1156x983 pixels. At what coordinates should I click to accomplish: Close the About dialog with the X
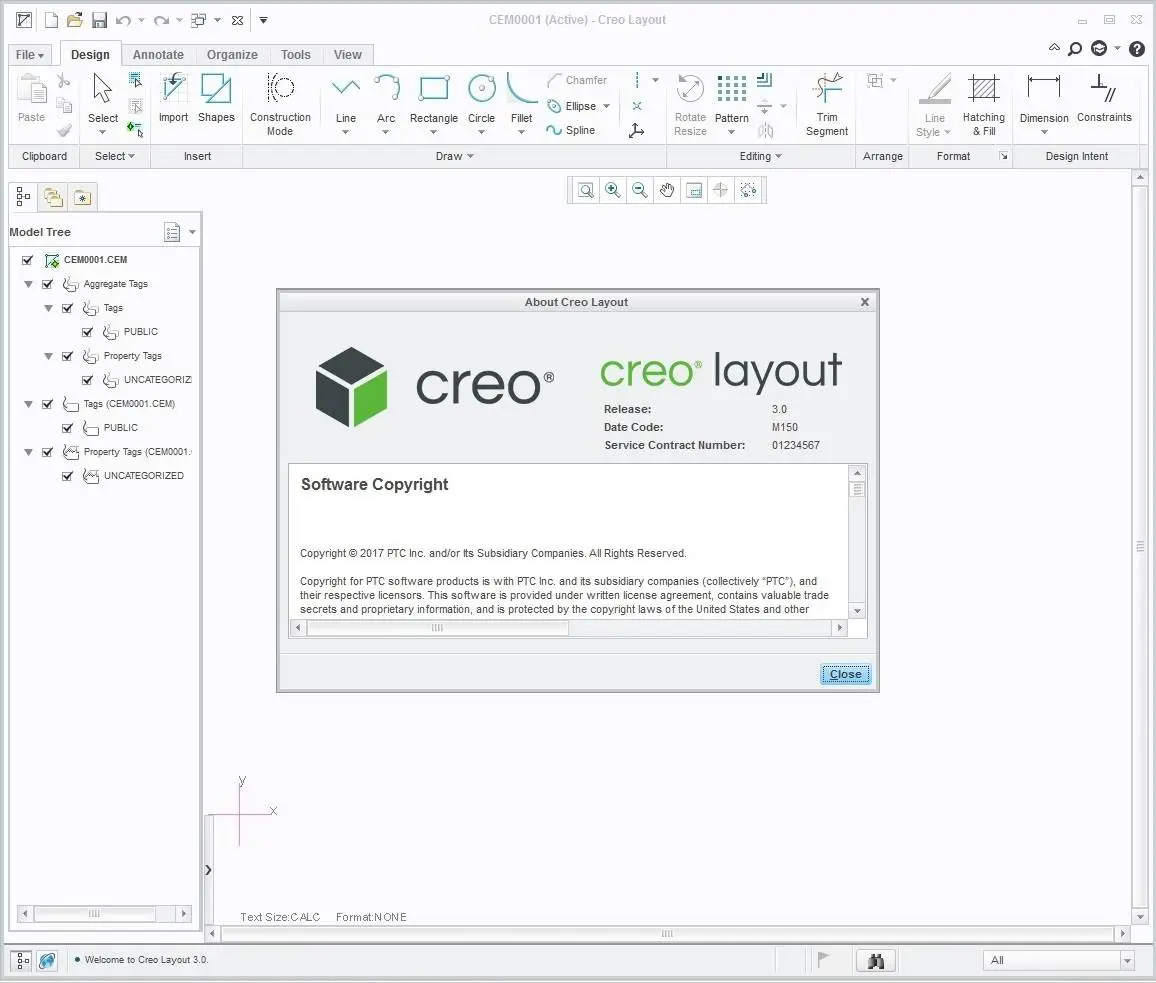[865, 302]
